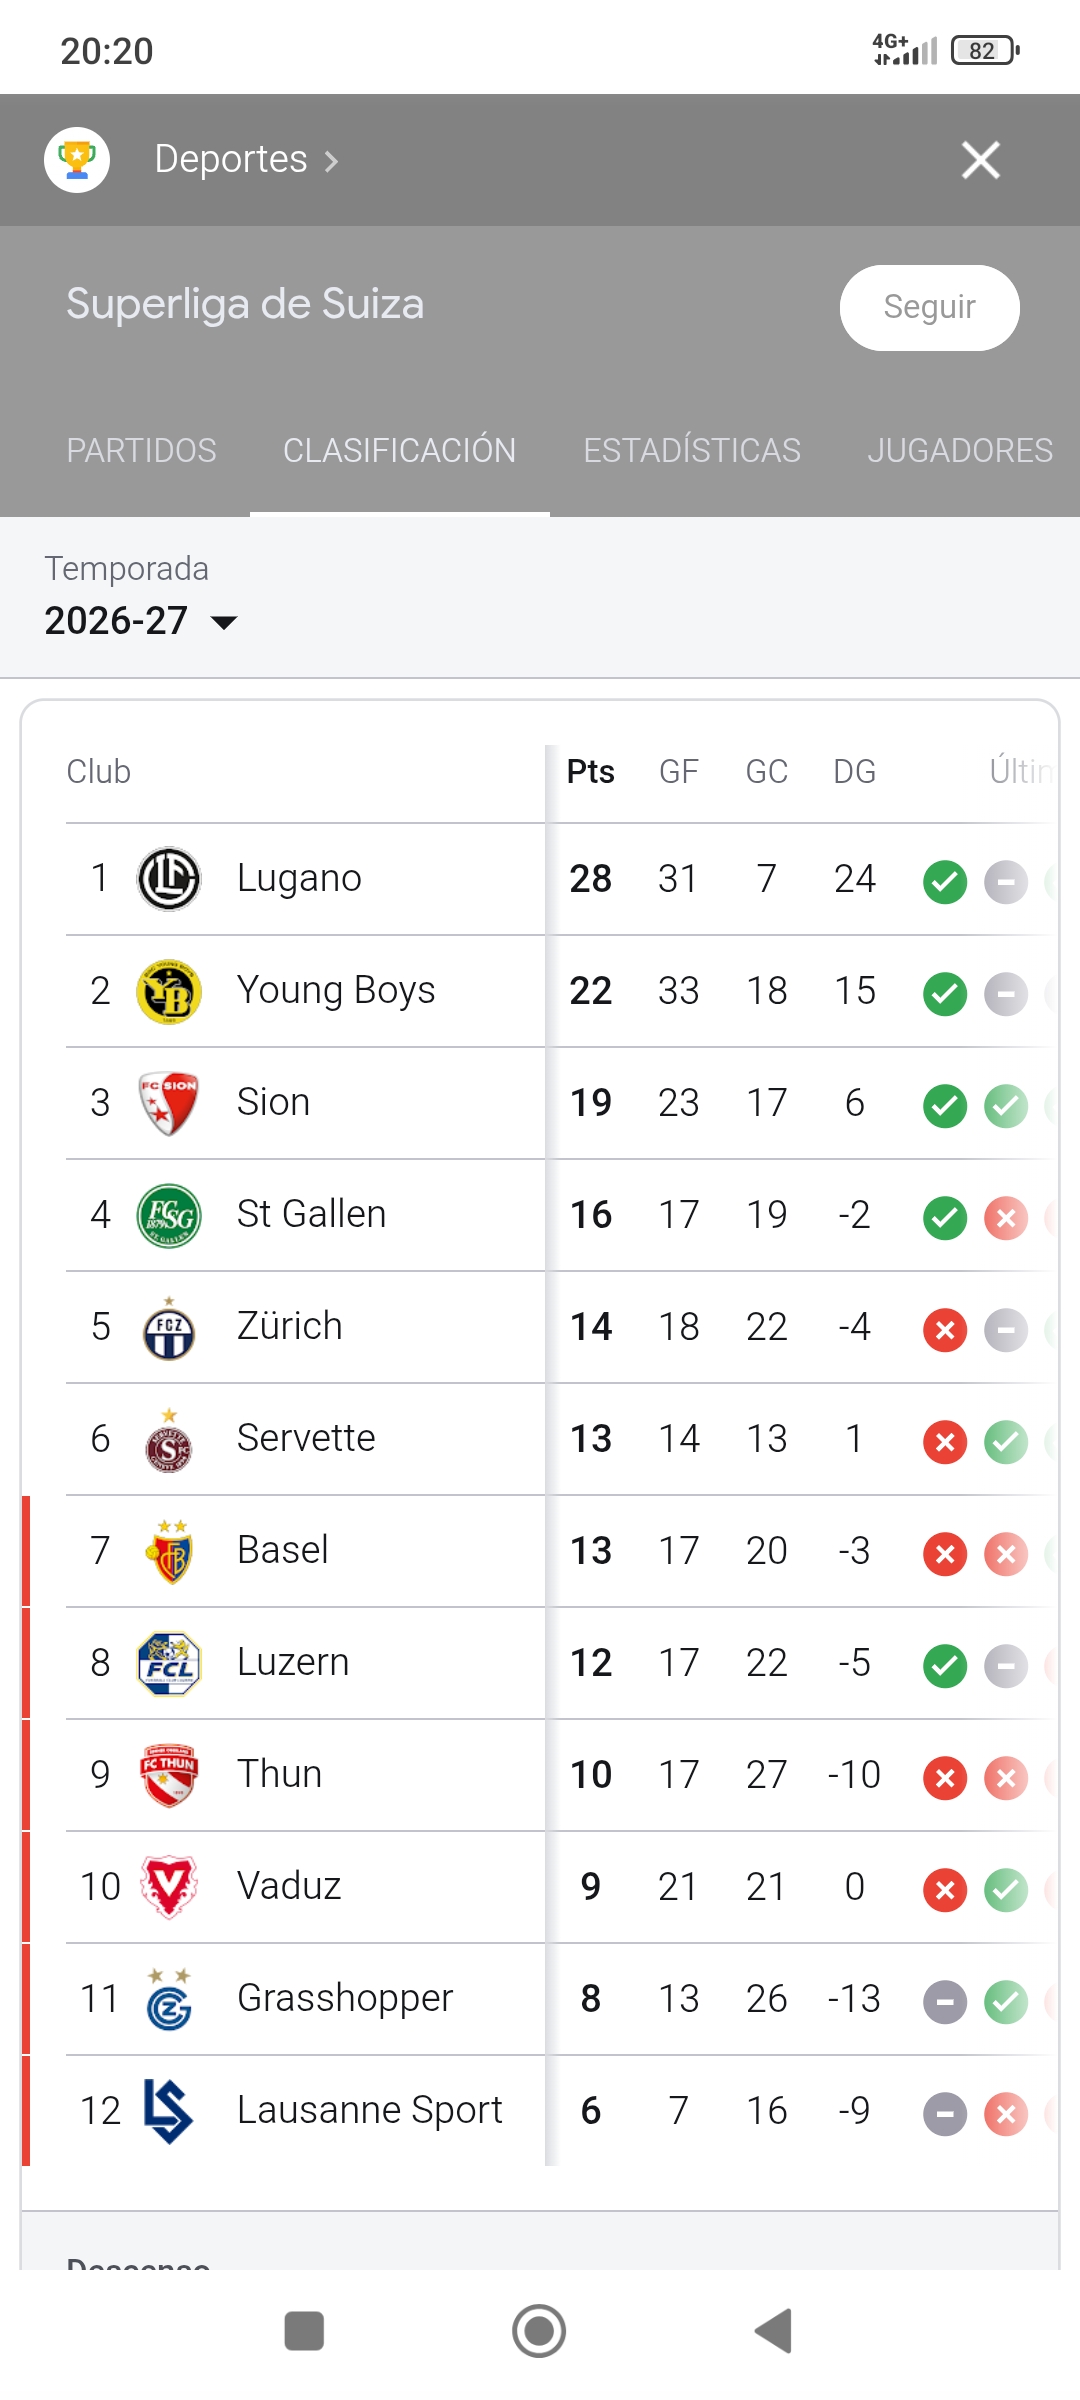
Task: Close the sports panel with X
Action: pyautogui.click(x=981, y=160)
